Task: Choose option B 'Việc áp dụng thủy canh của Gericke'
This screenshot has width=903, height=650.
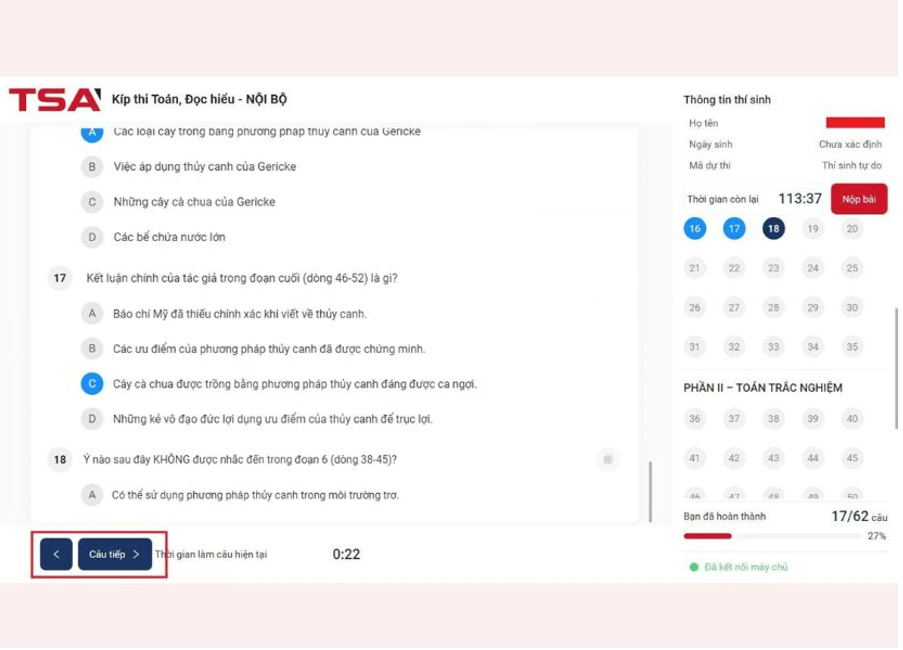Action: point(91,166)
